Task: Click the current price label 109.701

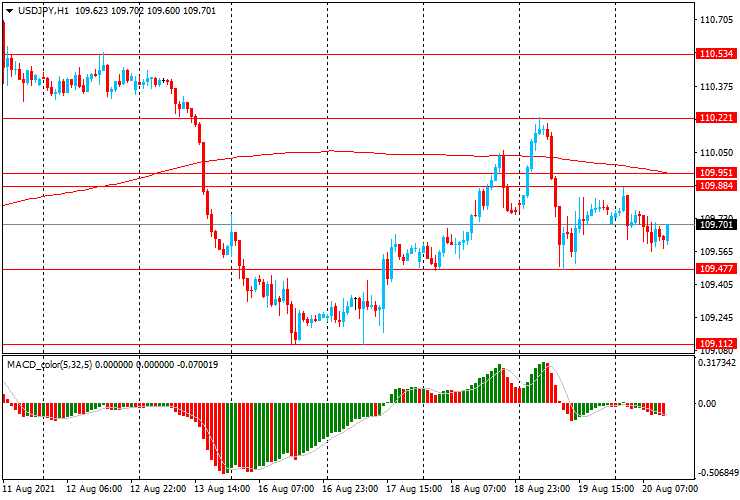Action: [x=716, y=225]
